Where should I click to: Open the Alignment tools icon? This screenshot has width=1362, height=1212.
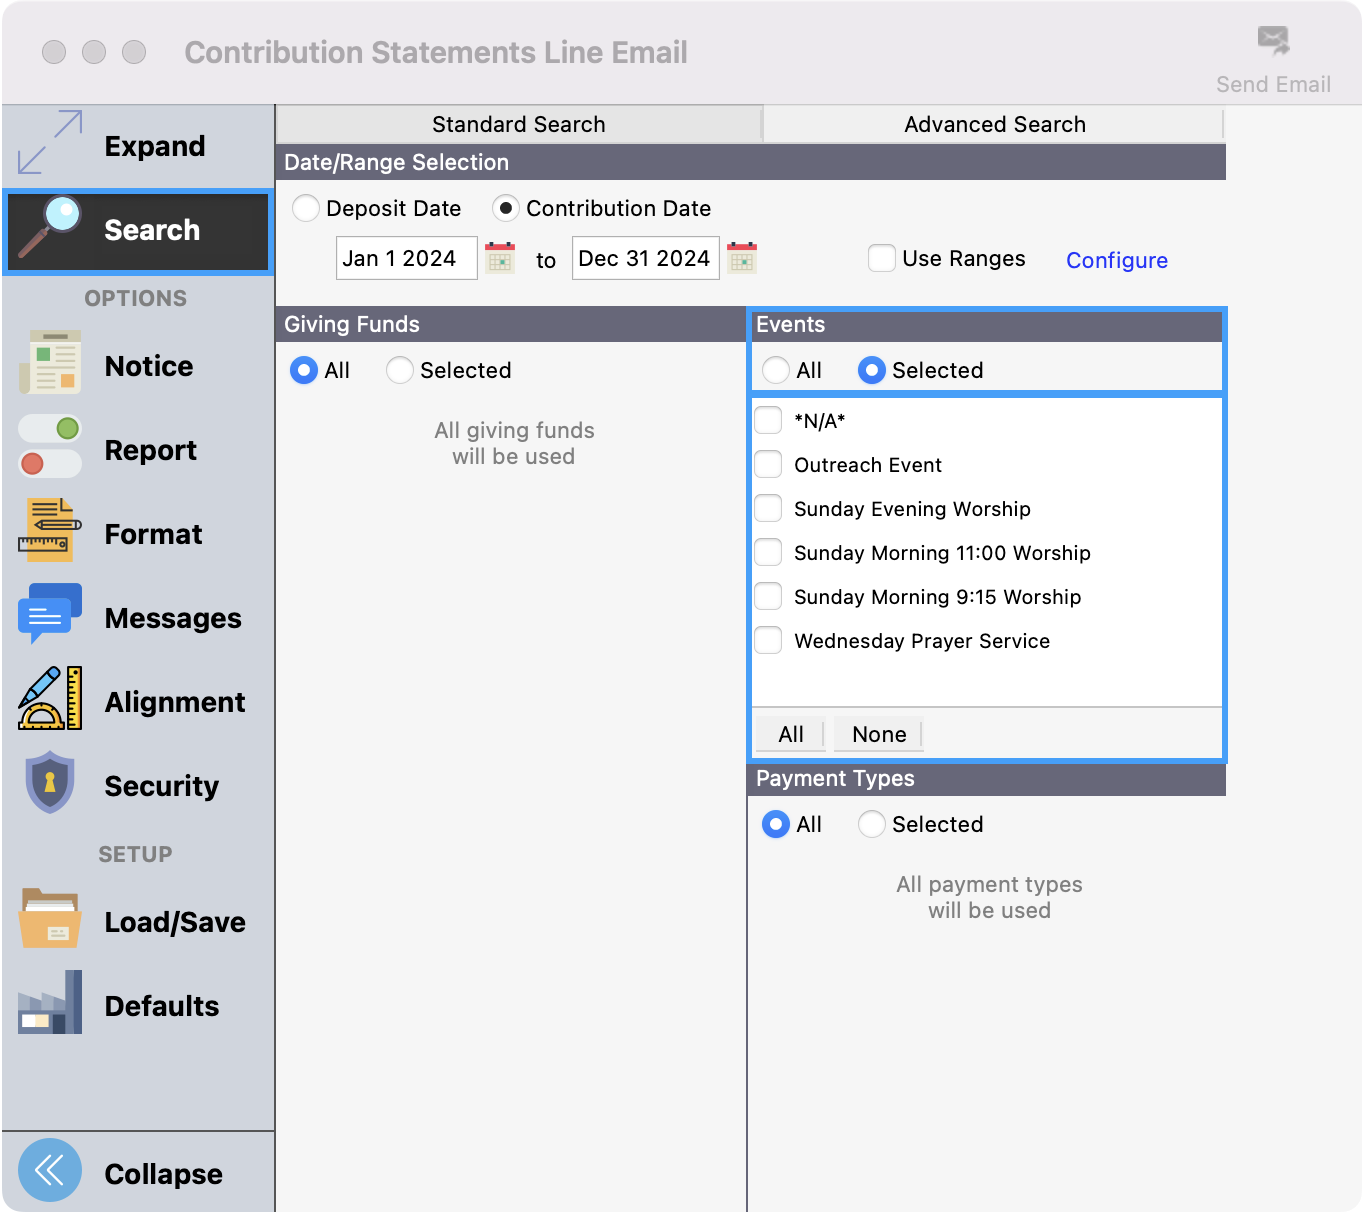pos(50,698)
